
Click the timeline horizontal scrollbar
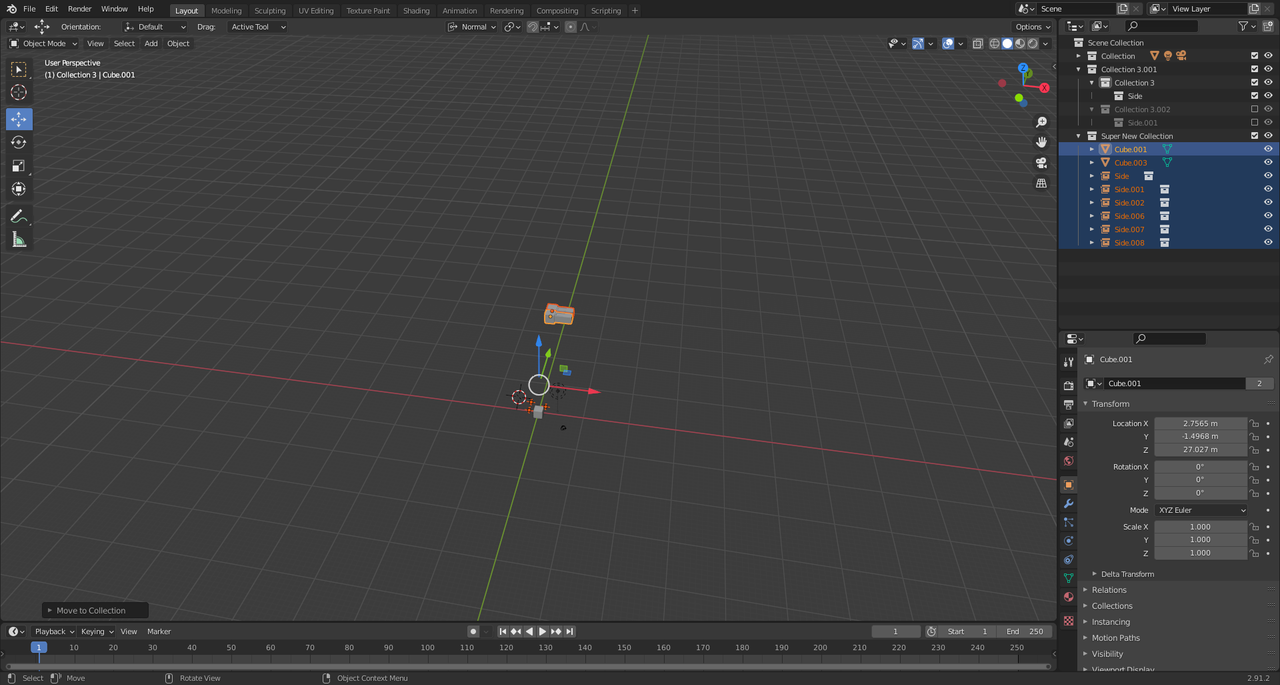528,665
